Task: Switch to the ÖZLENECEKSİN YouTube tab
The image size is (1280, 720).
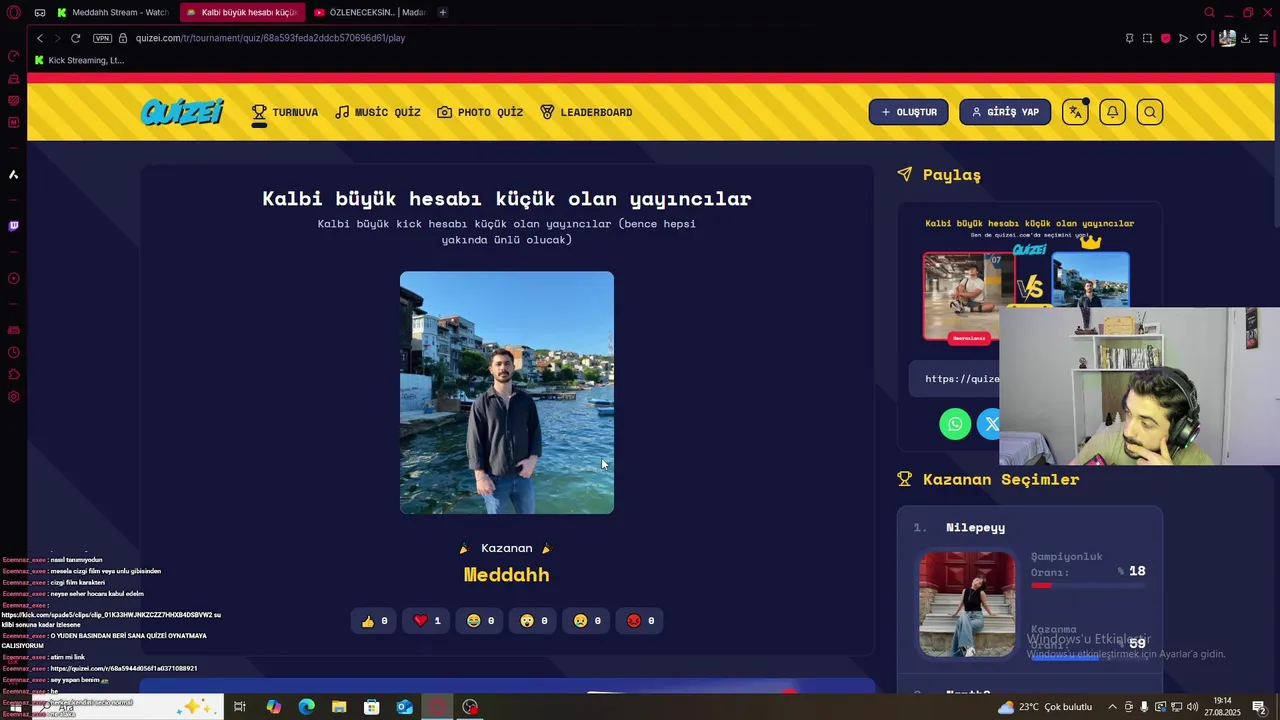Action: pyautogui.click(x=370, y=12)
